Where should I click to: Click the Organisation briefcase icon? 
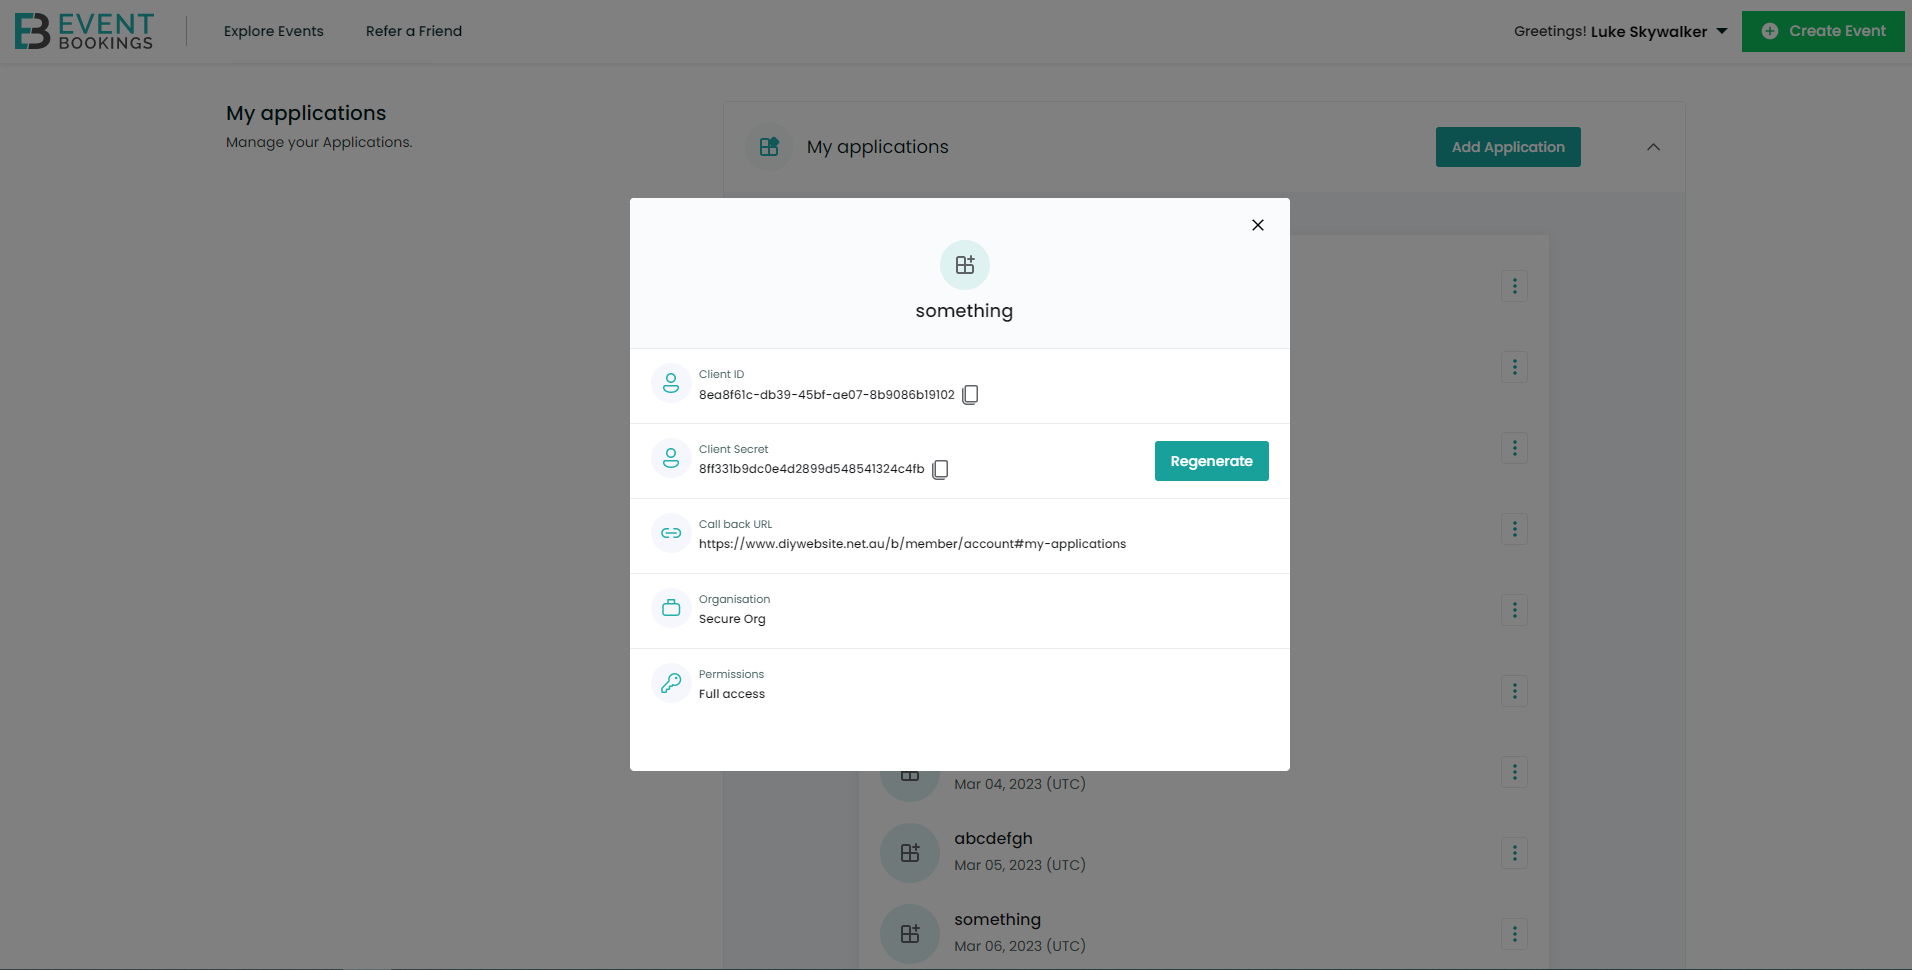click(x=671, y=608)
